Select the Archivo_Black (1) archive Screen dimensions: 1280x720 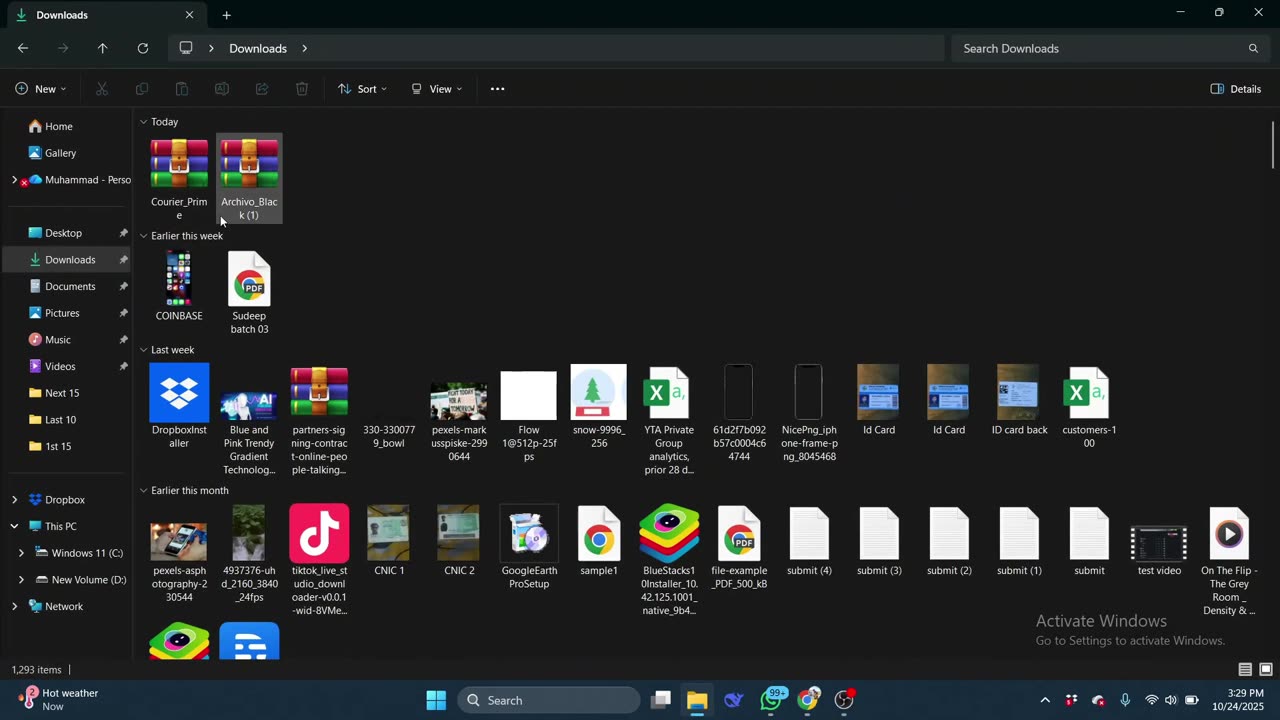(249, 179)
